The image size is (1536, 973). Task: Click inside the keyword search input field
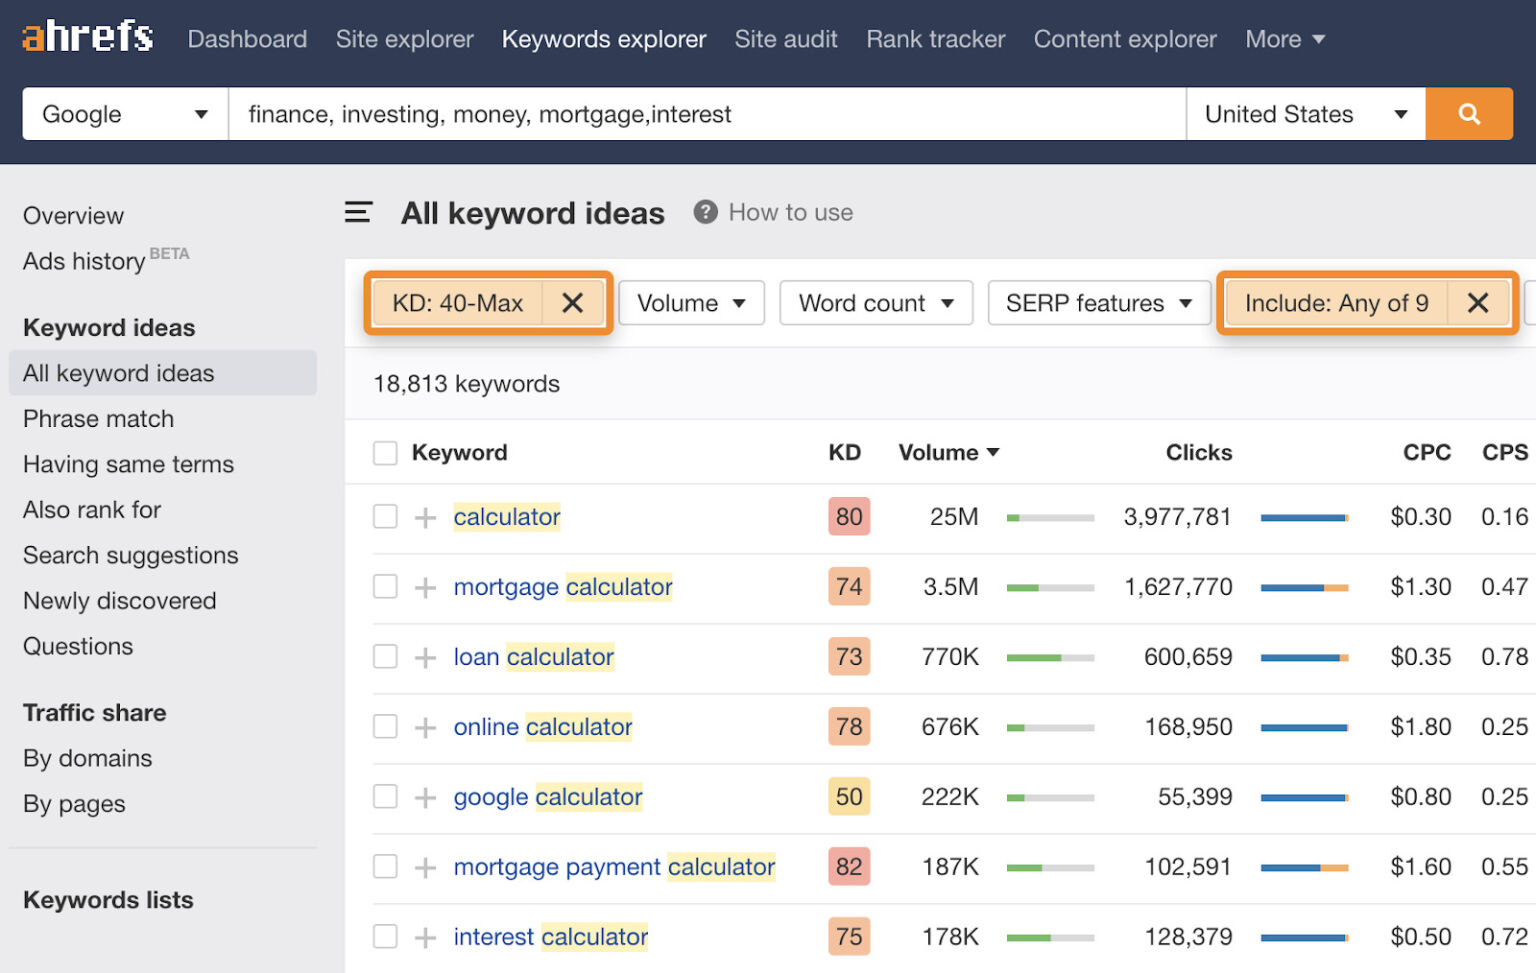(x=700, y=114)
